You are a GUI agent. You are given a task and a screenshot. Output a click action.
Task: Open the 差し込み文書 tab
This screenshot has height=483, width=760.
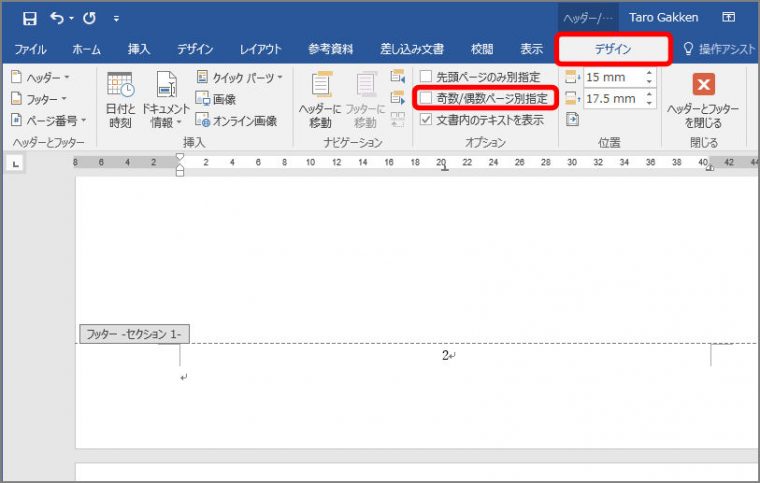click(x=412, y=49)
